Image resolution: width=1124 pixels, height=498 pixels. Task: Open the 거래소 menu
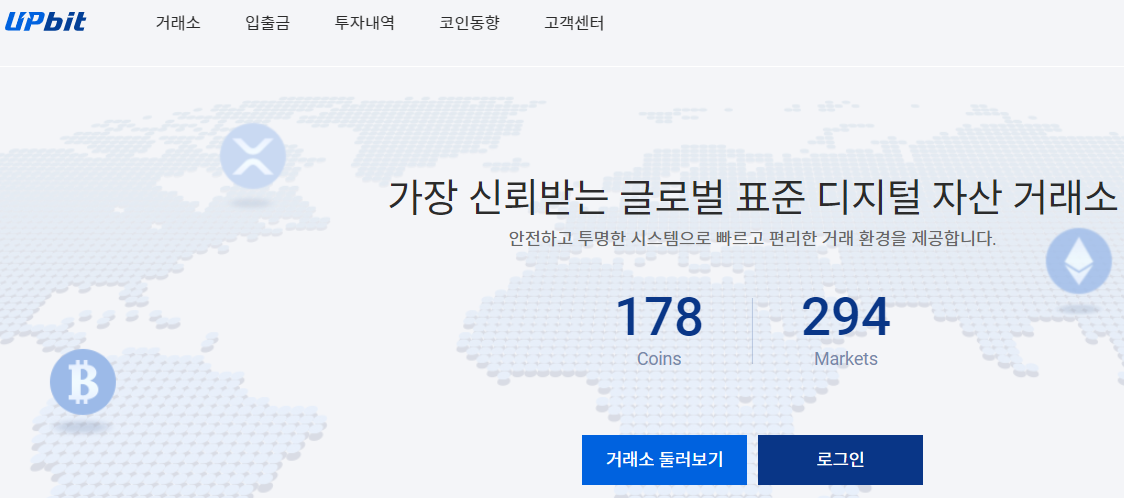(x=178, y=23)
